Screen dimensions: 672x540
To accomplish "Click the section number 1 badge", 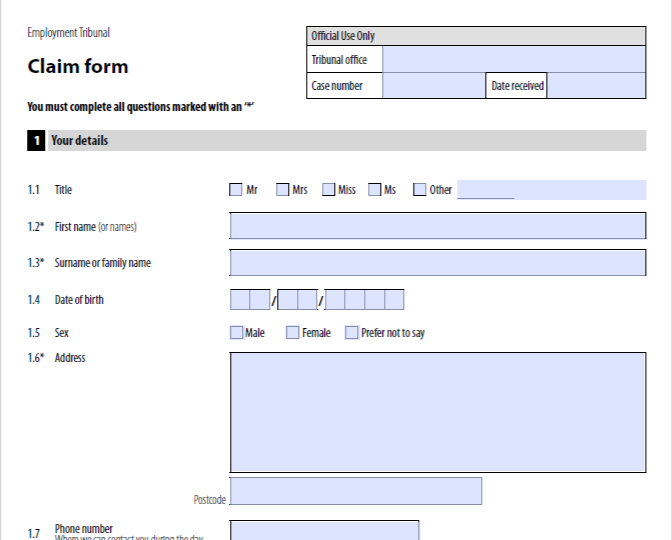I will click(x=36, y=141).
